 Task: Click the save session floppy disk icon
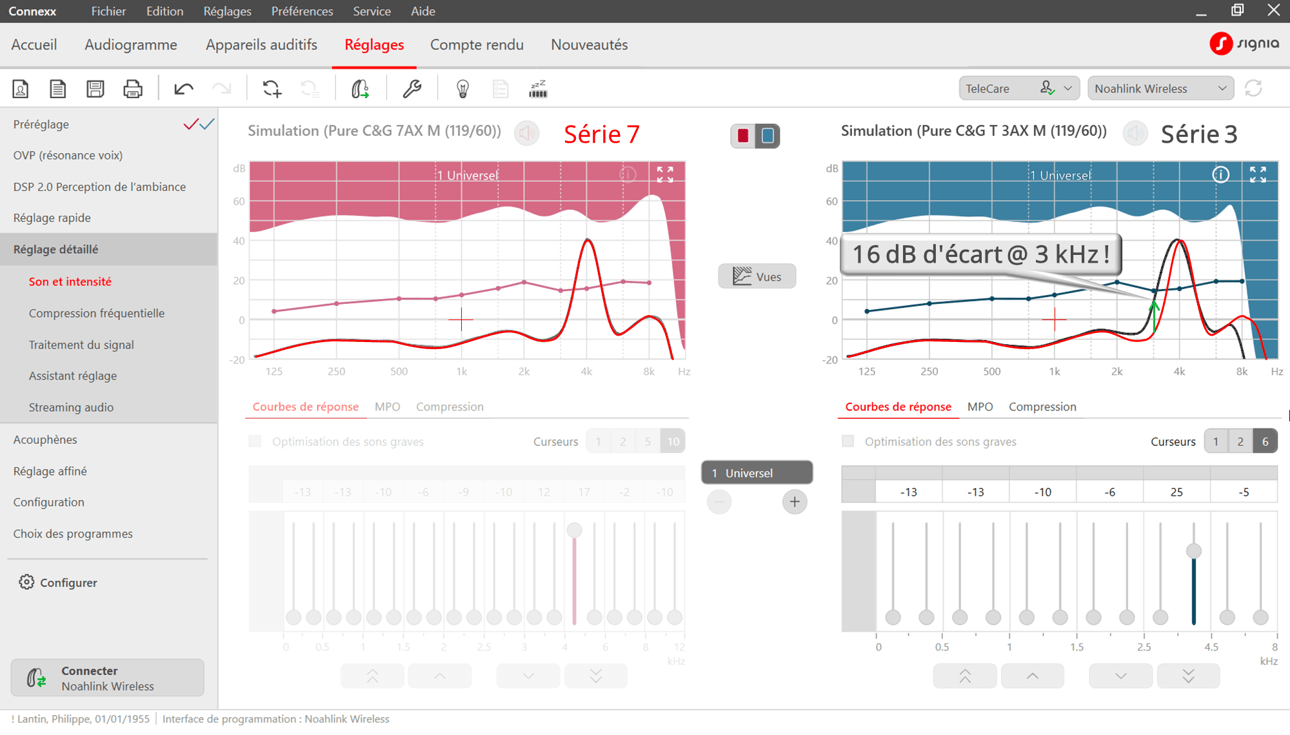[x=95, y=89]
